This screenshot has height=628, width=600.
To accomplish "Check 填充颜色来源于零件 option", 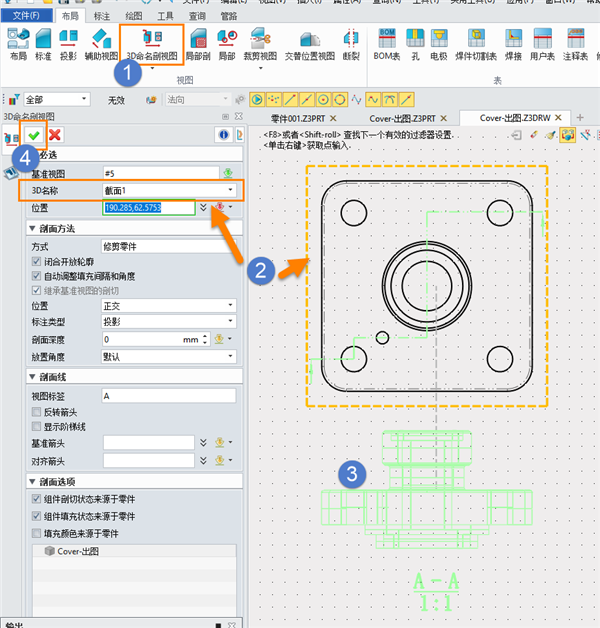I will click(36, 534).
